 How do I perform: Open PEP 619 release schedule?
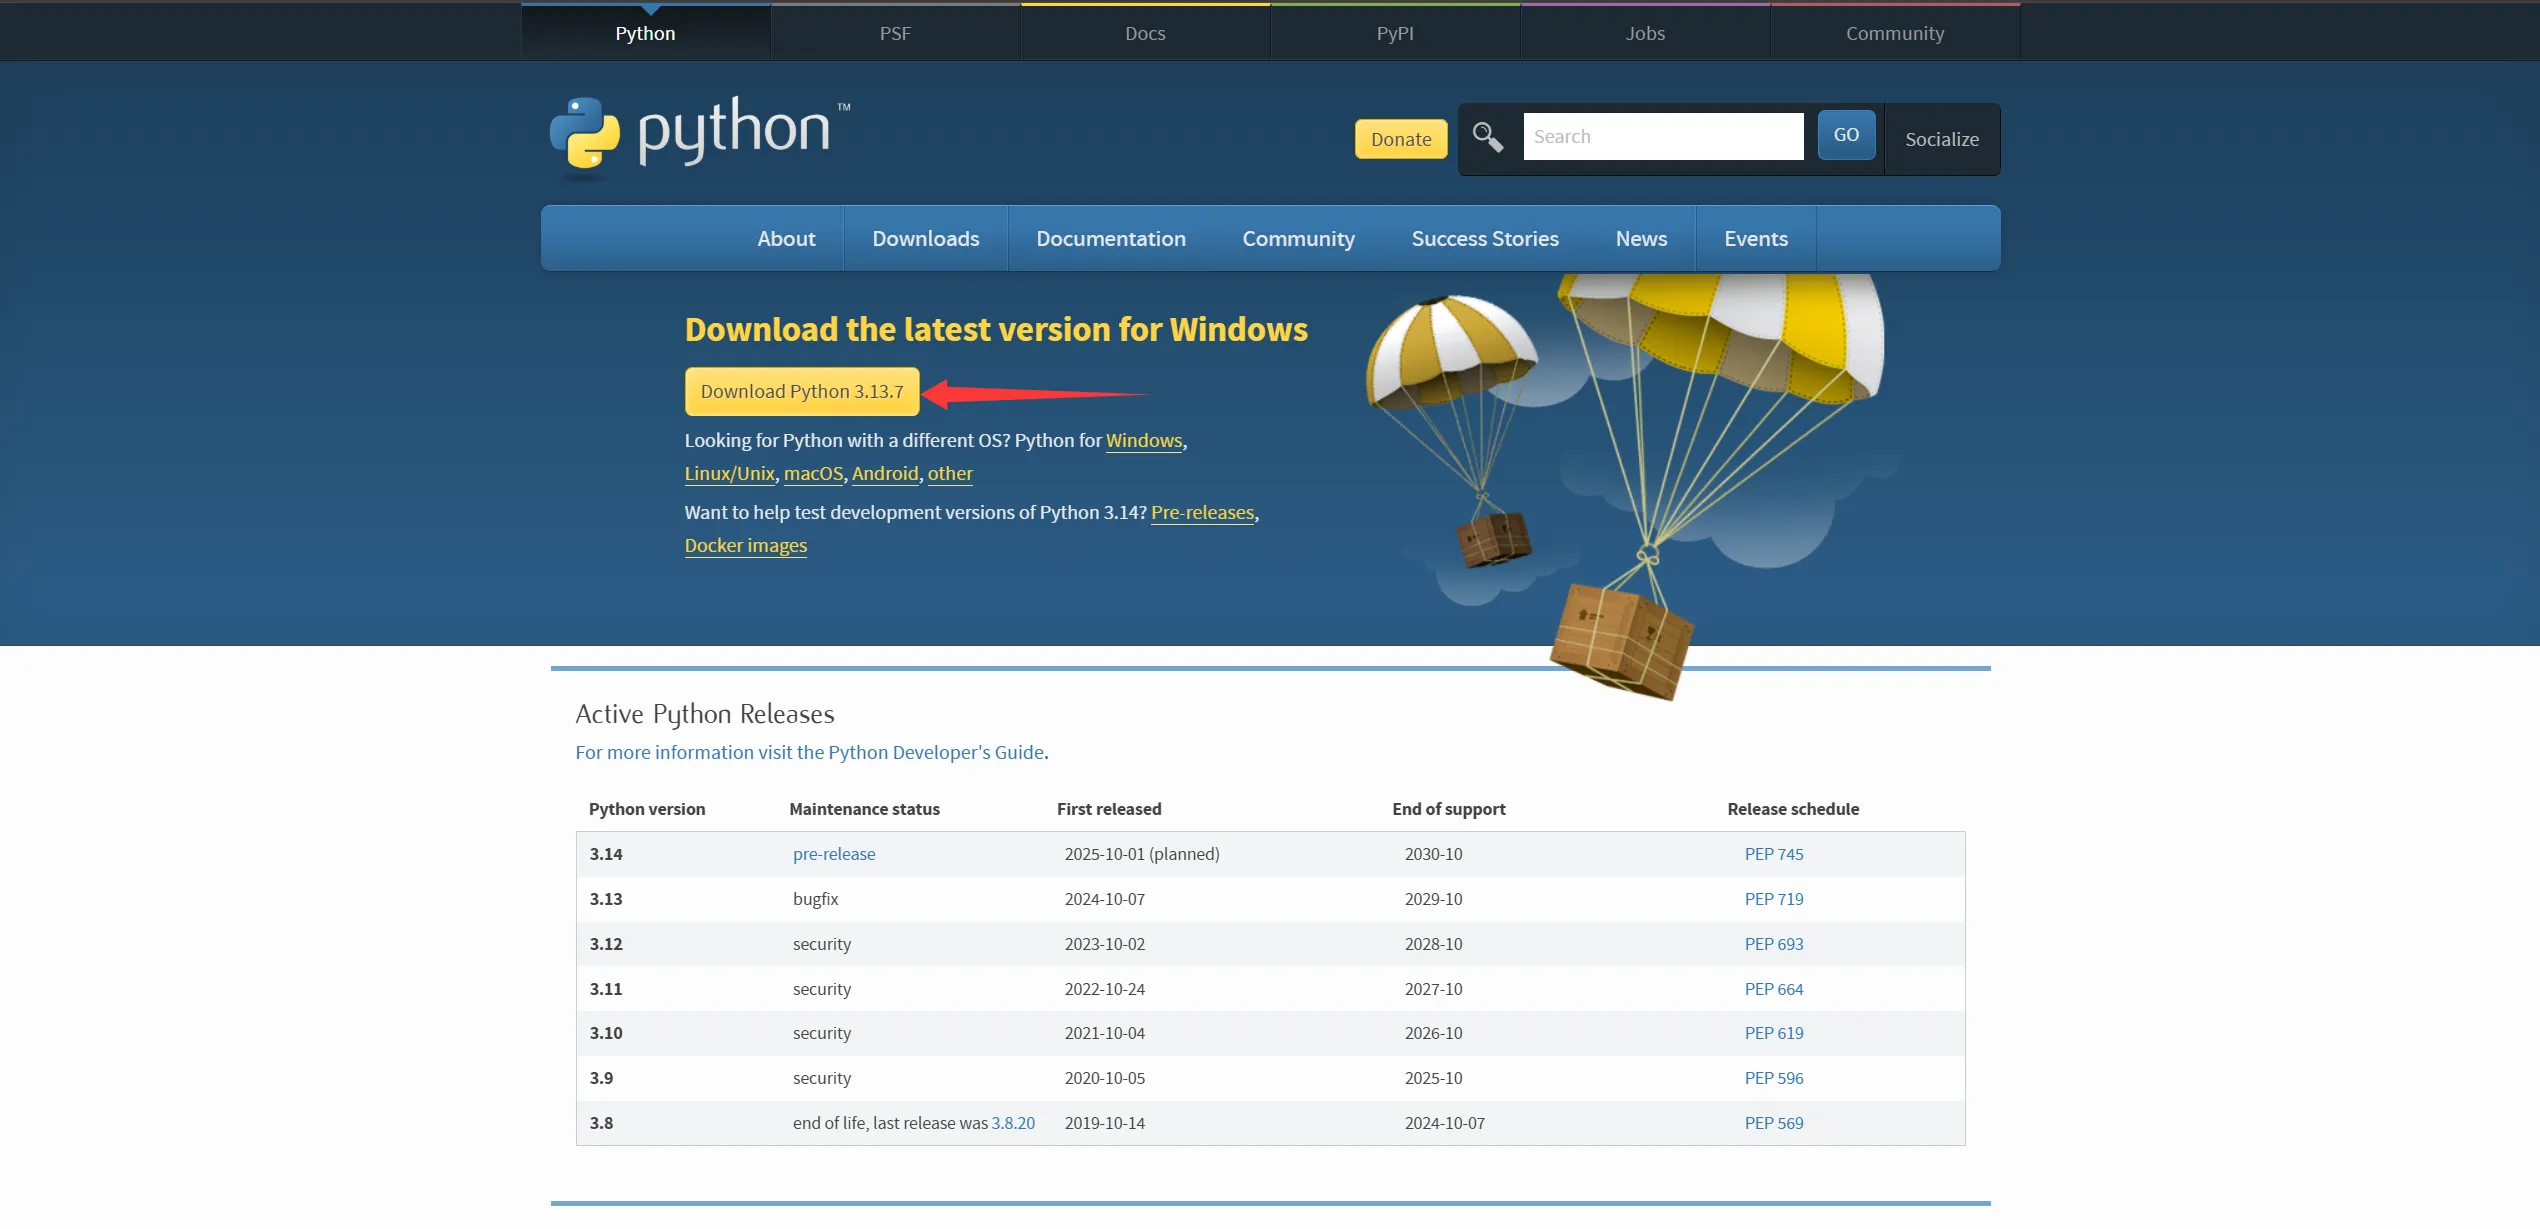(x=1774, y=1033)
